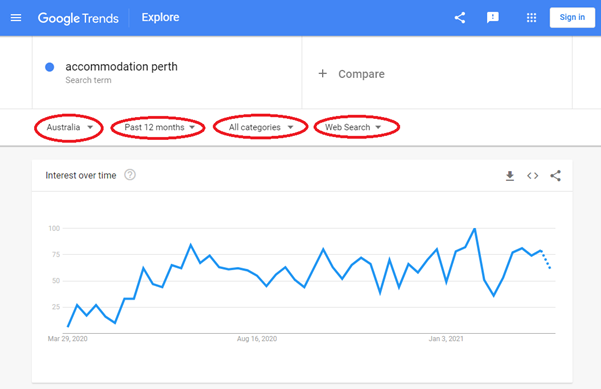Click the share icon in header
601x389 pixels.
pos(460,18)
